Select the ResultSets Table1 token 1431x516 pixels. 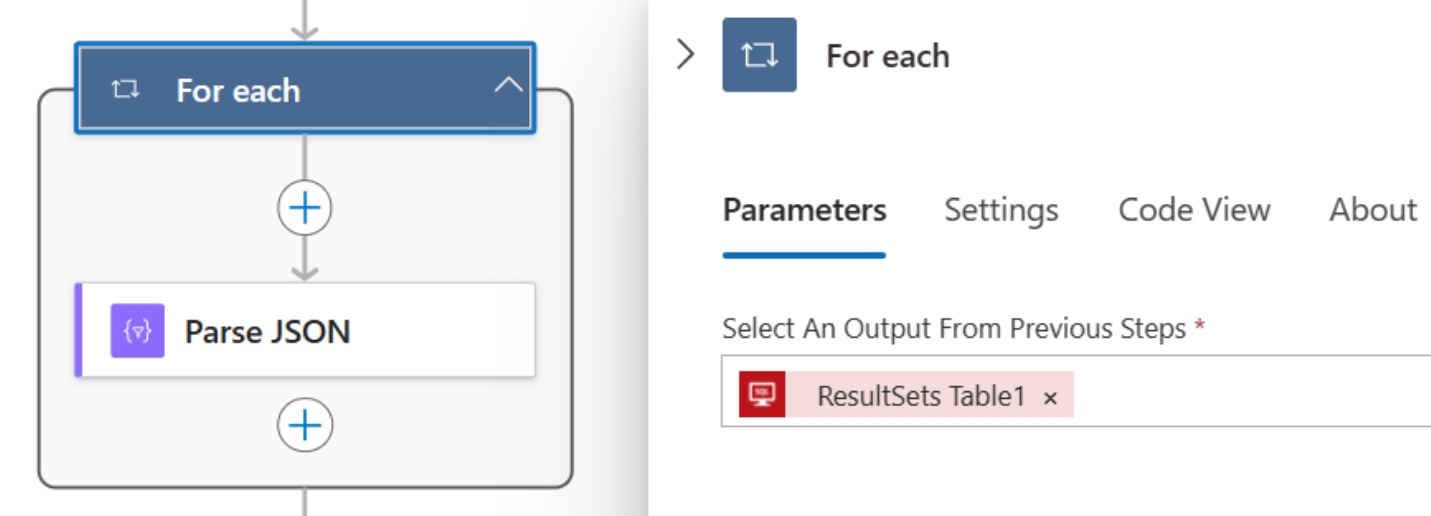(x=921, y=396)
